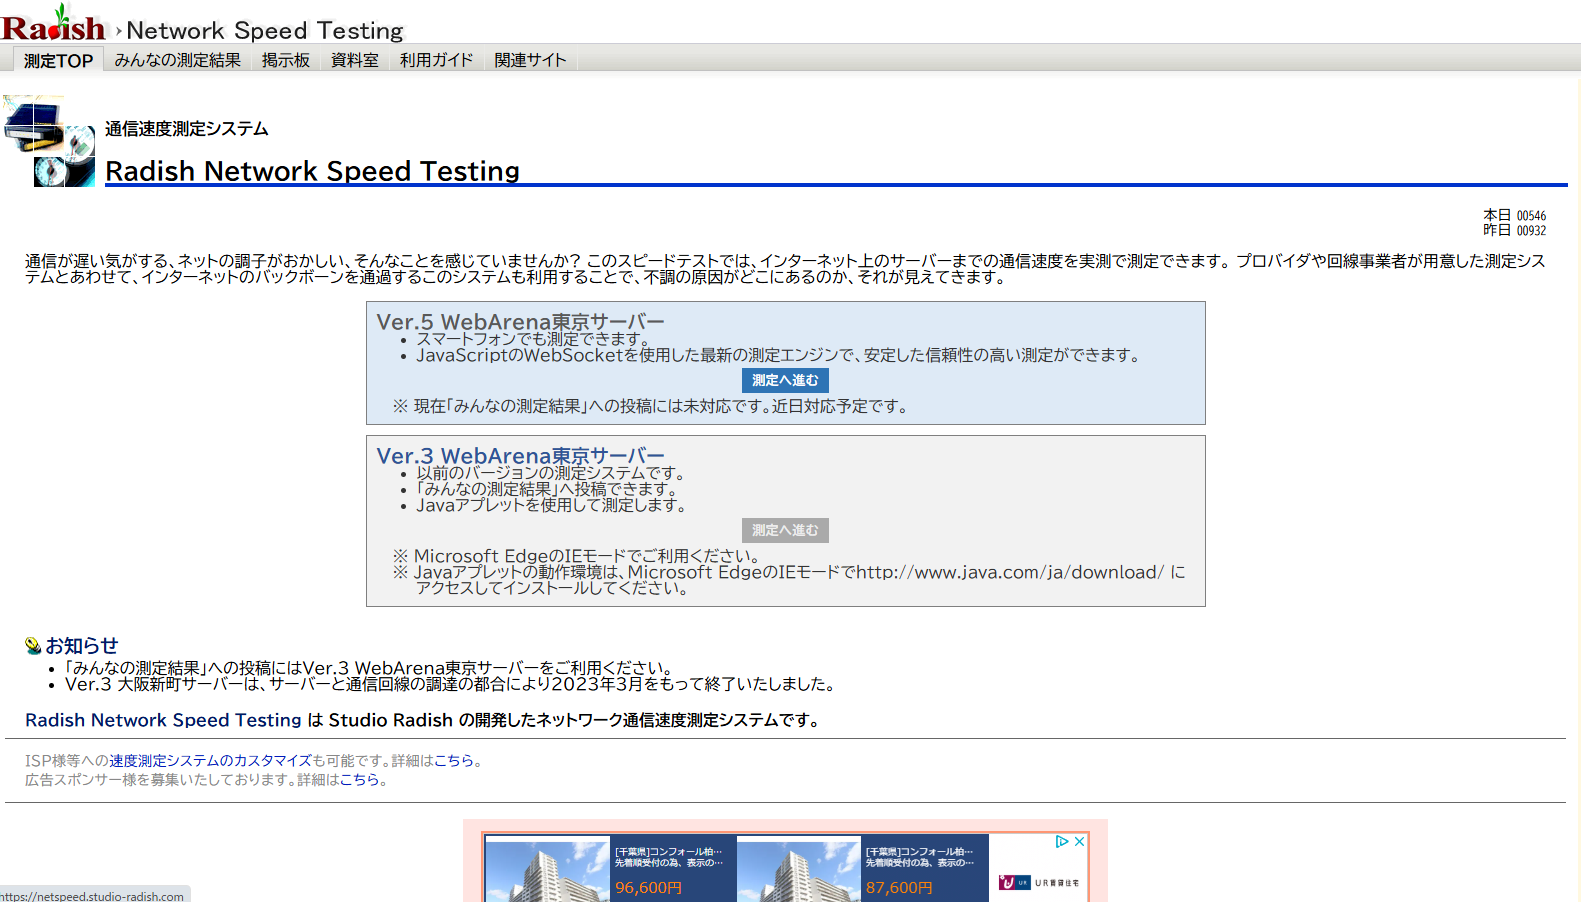Close the advertisement with X icon
This screenshot has height=902, width=1581.
point(1079,842)
